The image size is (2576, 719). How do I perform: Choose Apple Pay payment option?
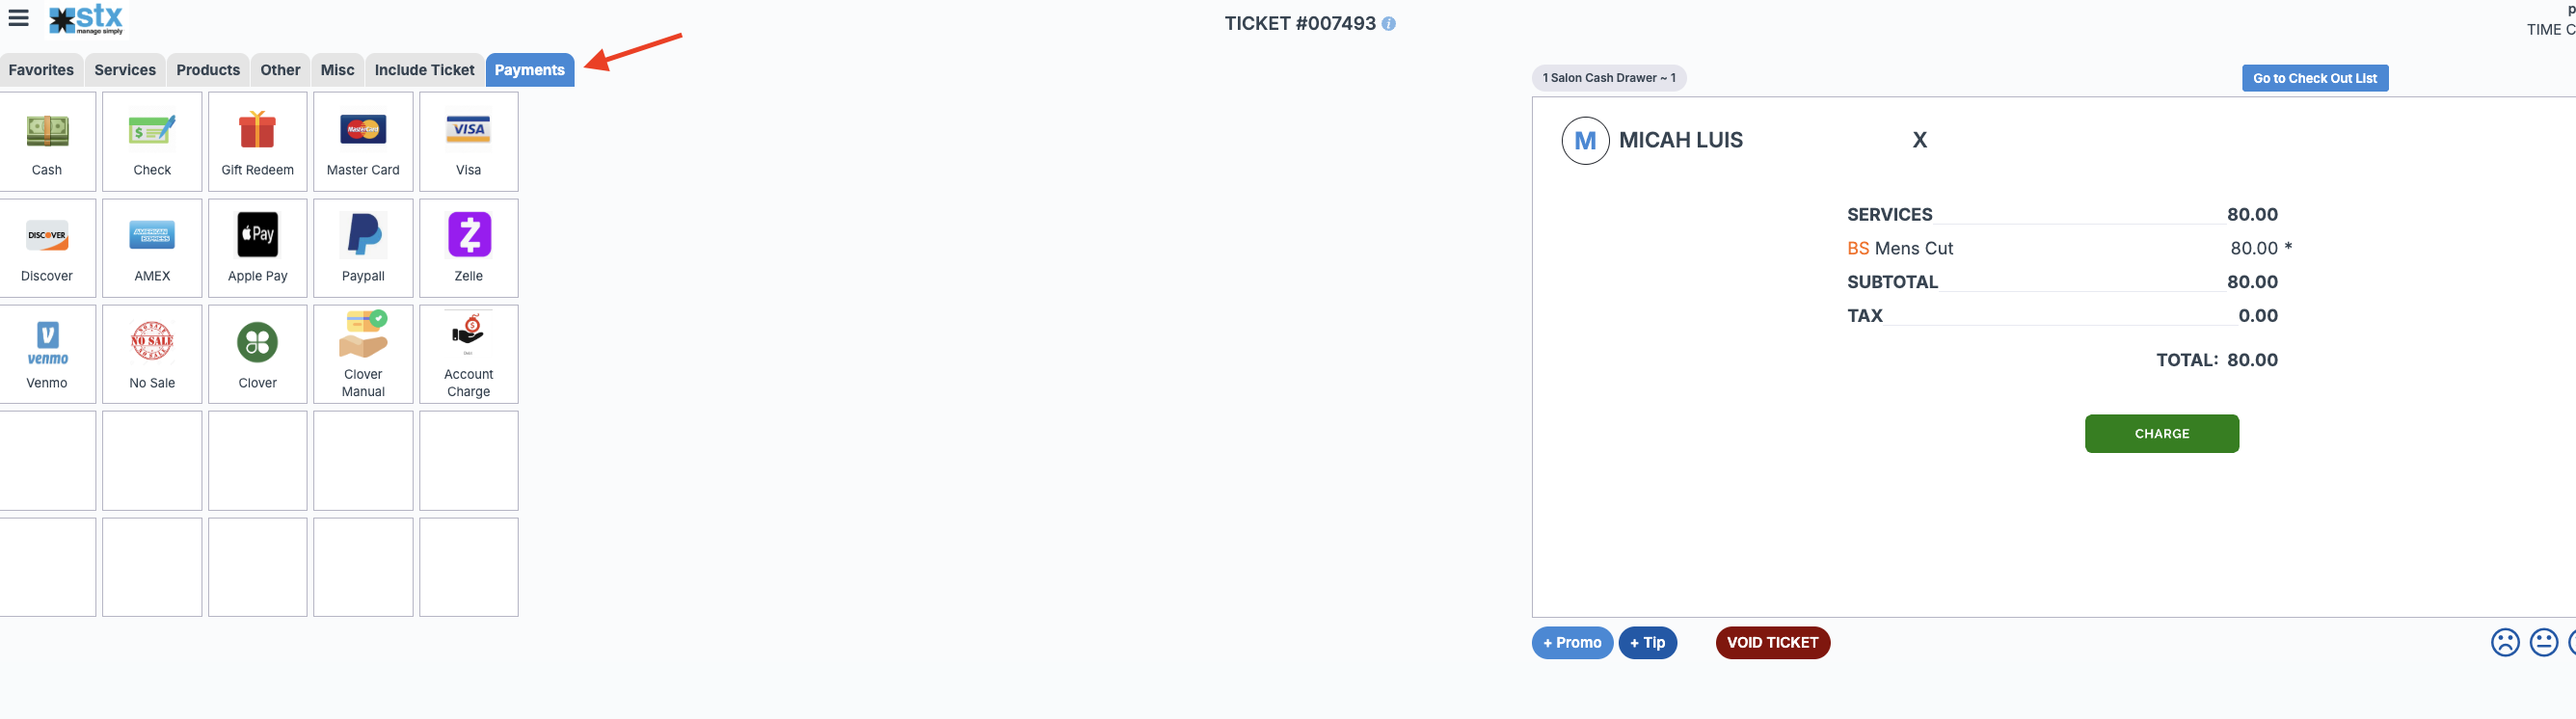click(x=257, y=247)
